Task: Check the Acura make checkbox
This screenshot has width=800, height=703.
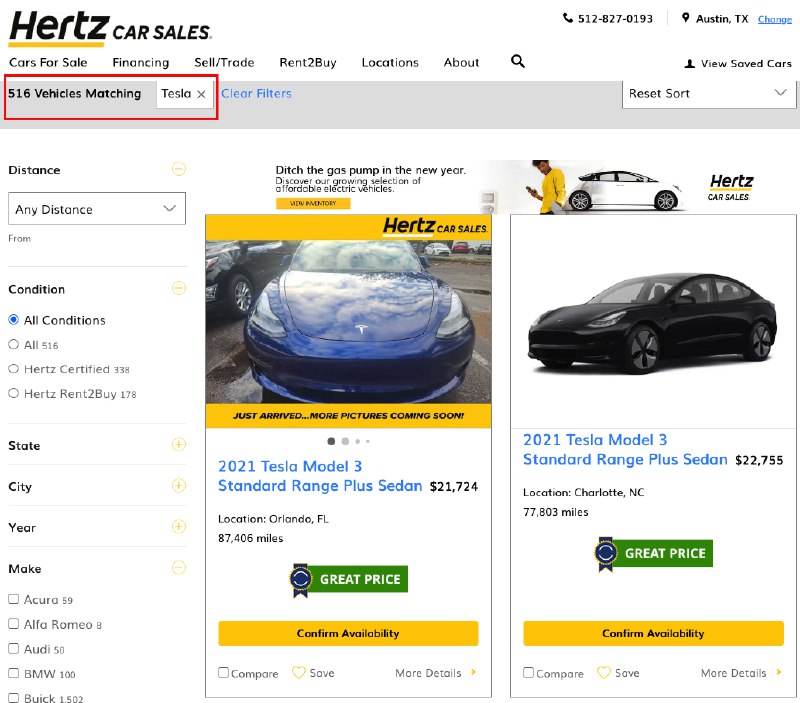Action: tap(14, 599)
